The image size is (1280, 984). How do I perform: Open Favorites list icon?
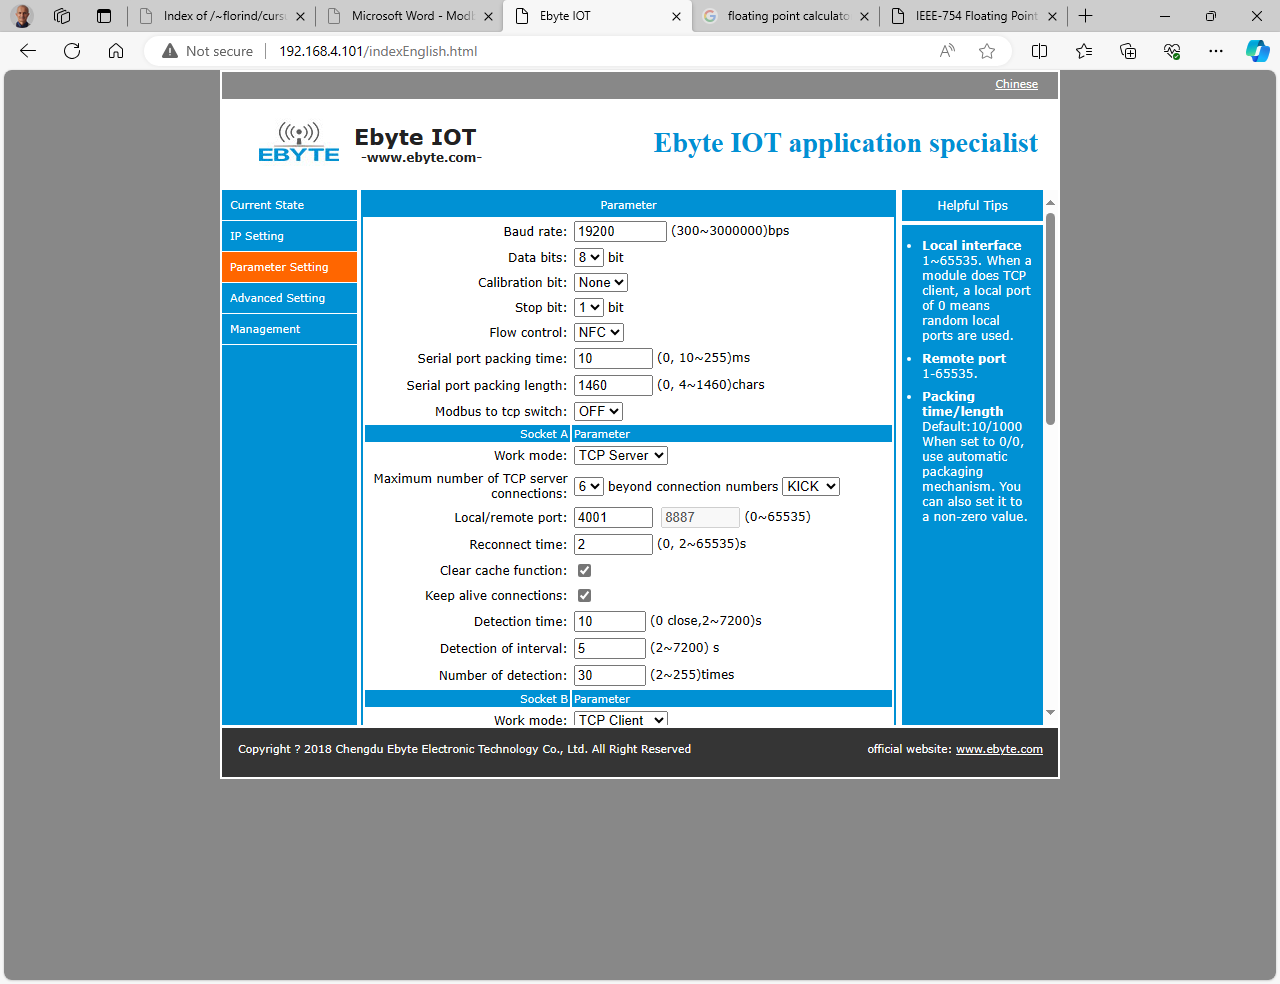tap(1084, 51)
